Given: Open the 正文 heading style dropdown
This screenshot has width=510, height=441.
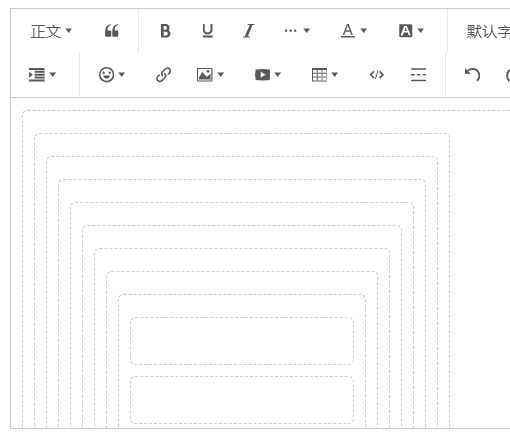Looking at the screenshot, I should (51, 31).
